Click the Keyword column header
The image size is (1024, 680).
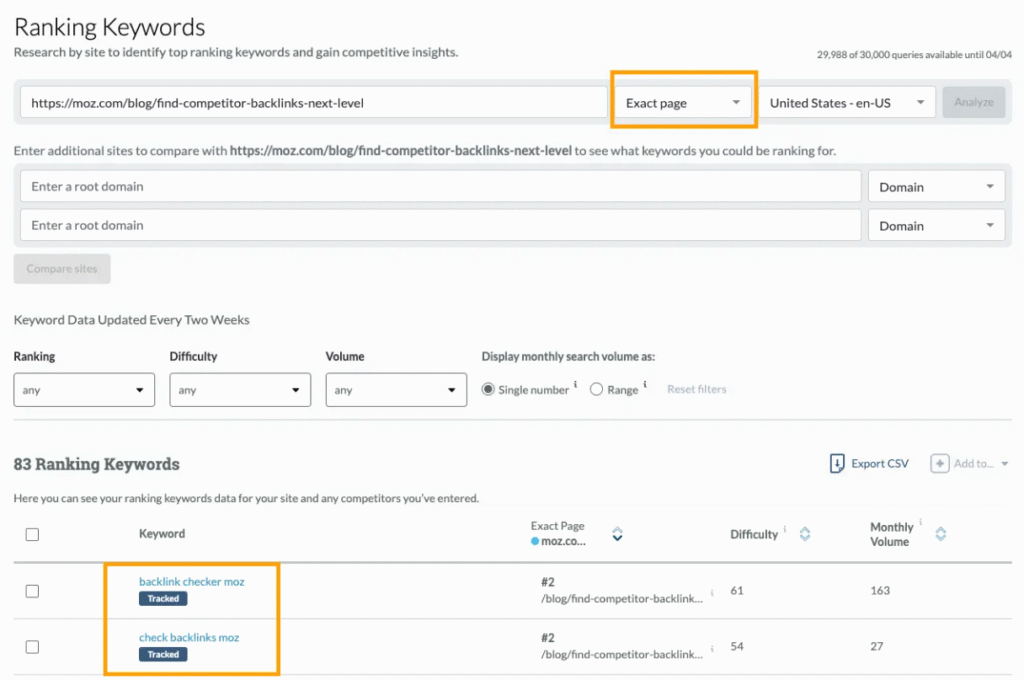click(x=162, y=534)
